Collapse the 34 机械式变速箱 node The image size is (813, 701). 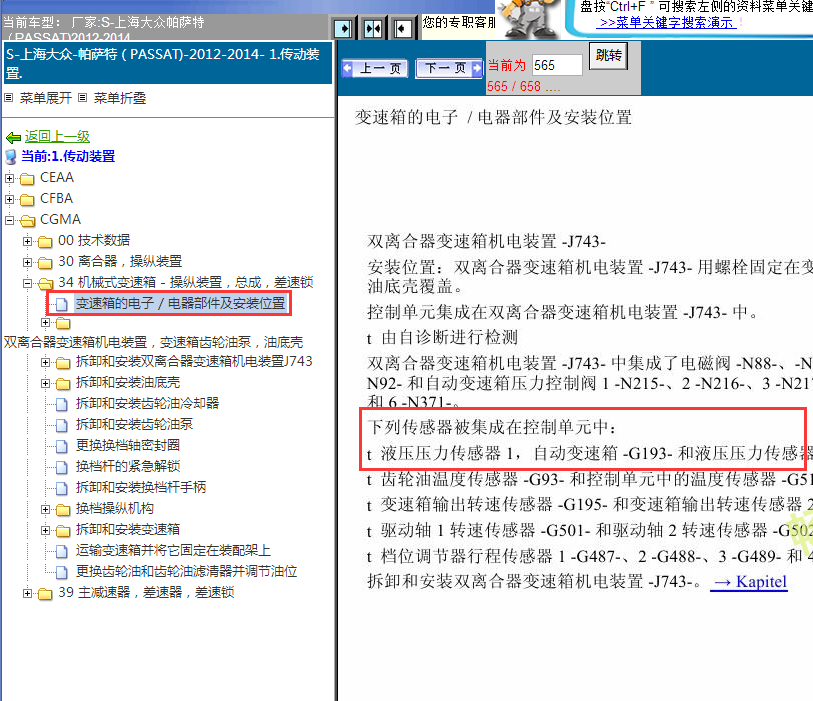click(x=27, y=283)
